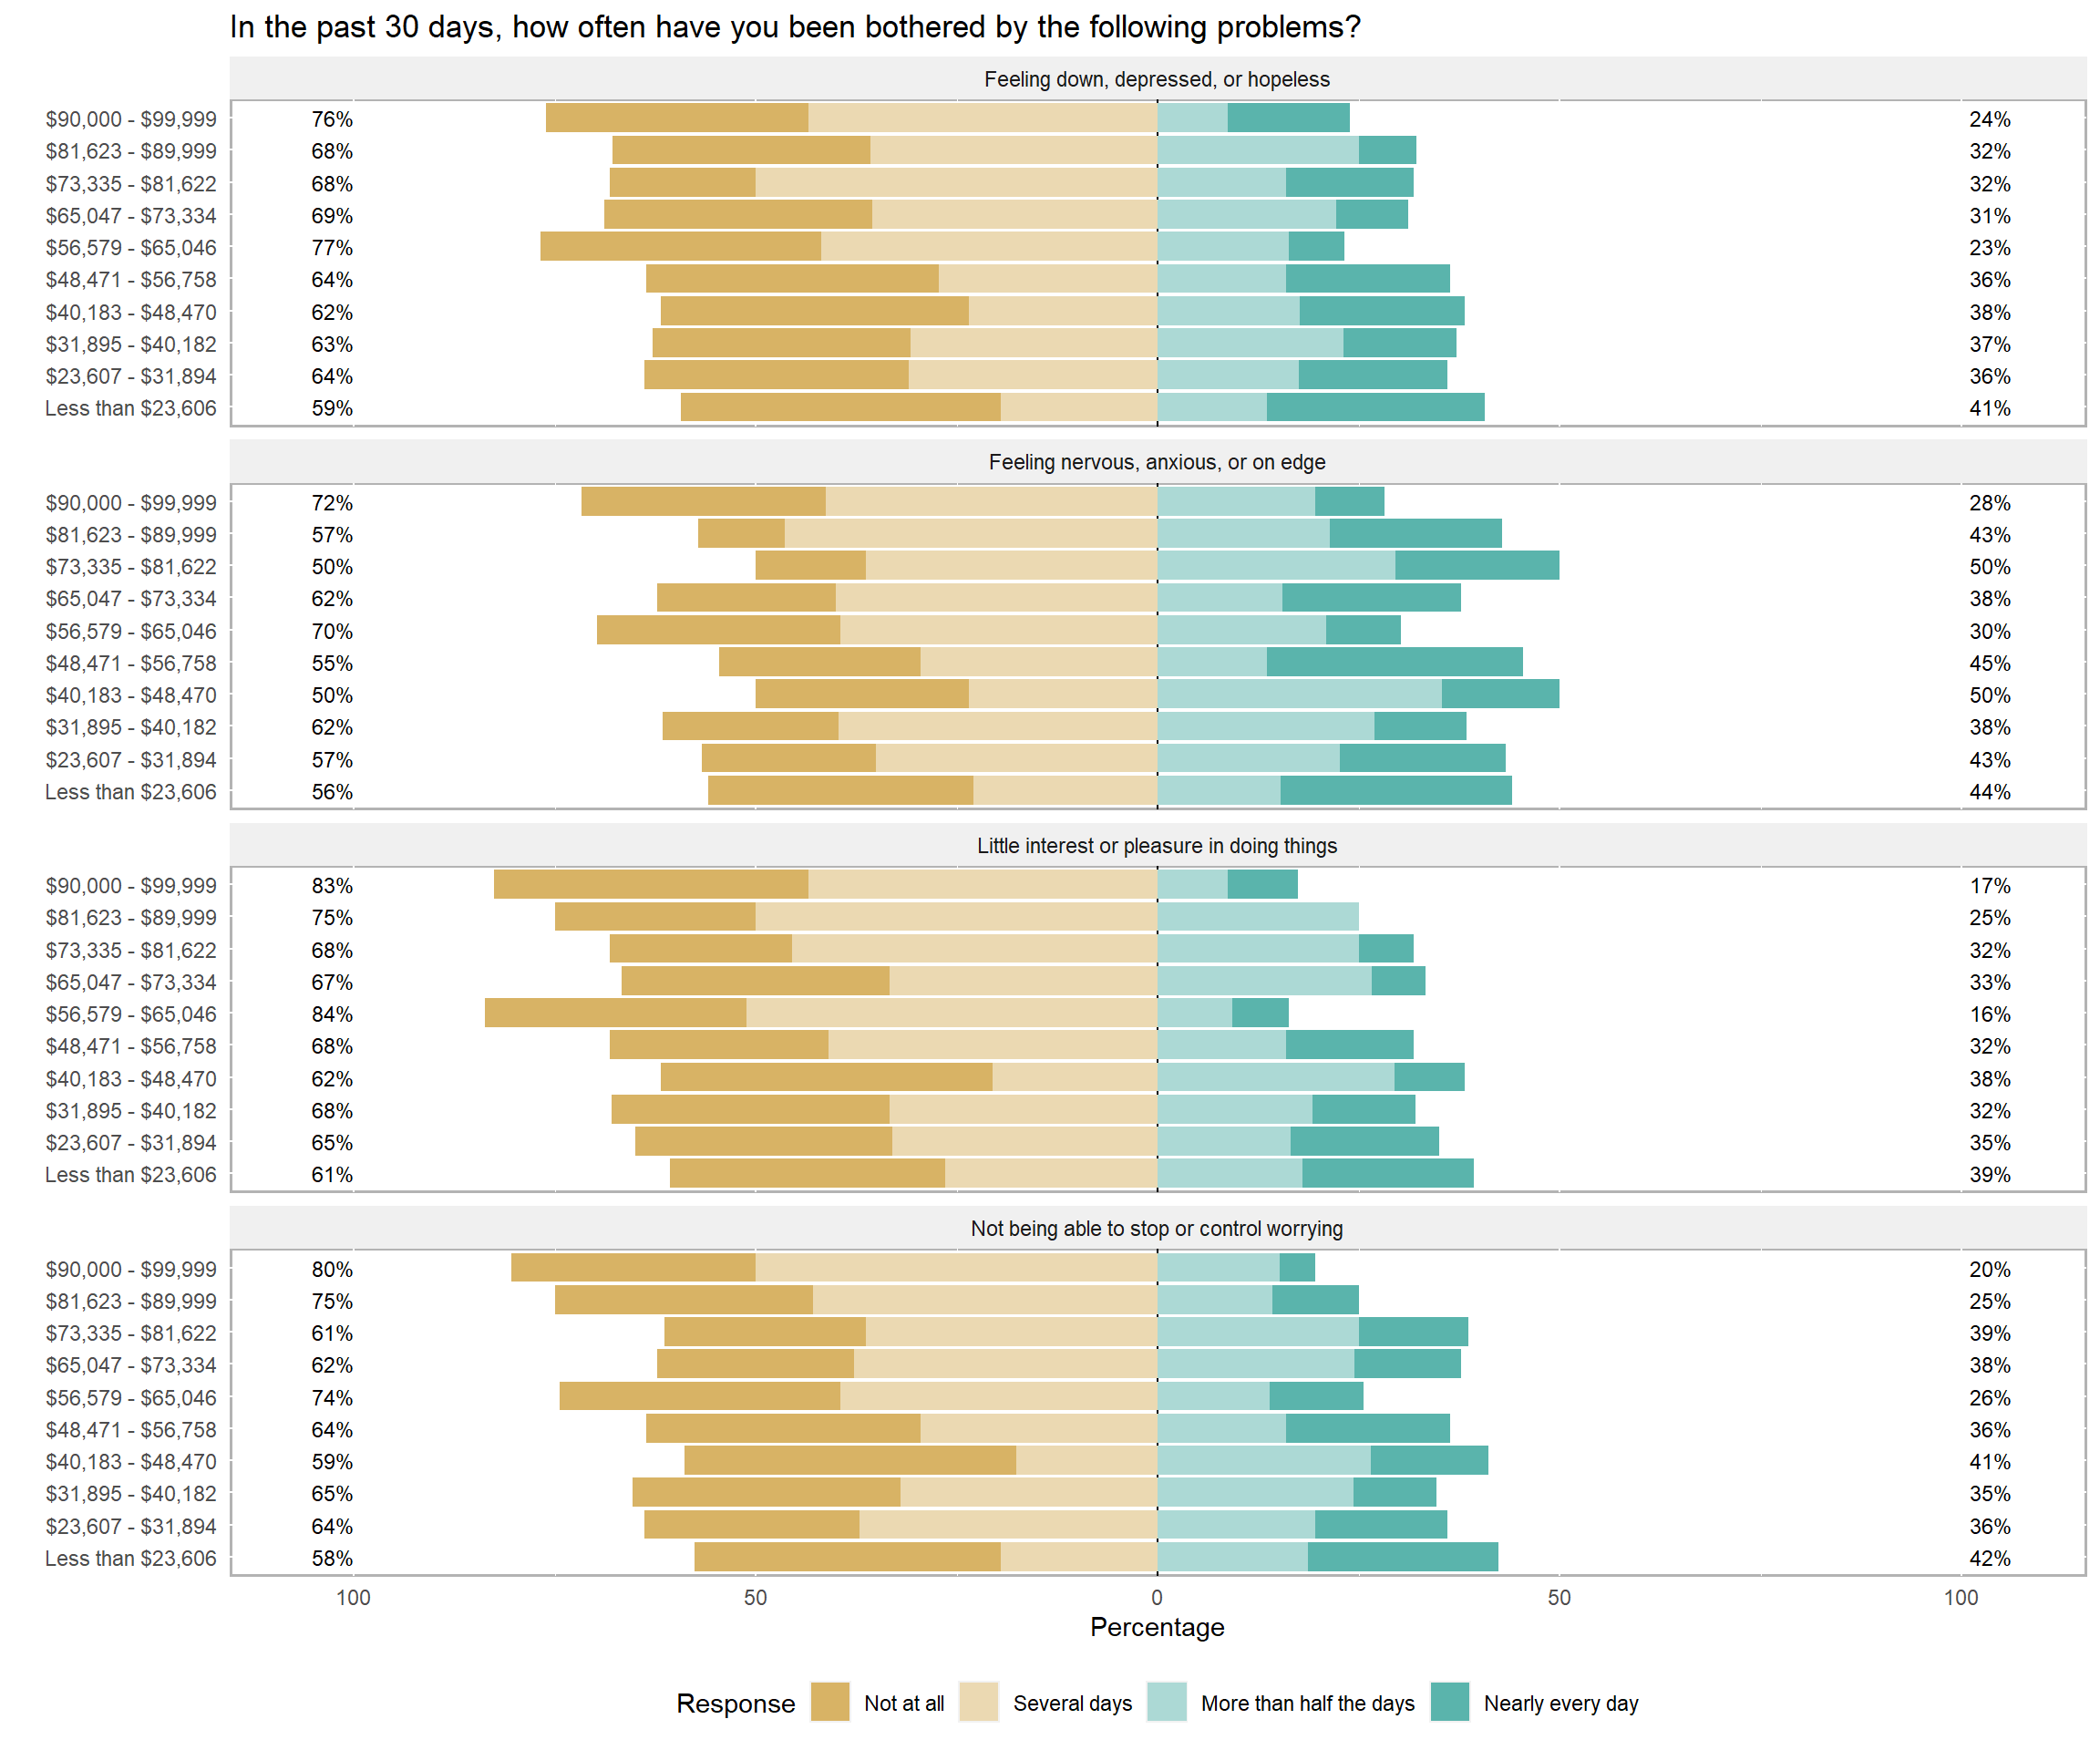Click the "0" tick label on the x-axis
2100x1750 pixels.
point(1156,1598)
